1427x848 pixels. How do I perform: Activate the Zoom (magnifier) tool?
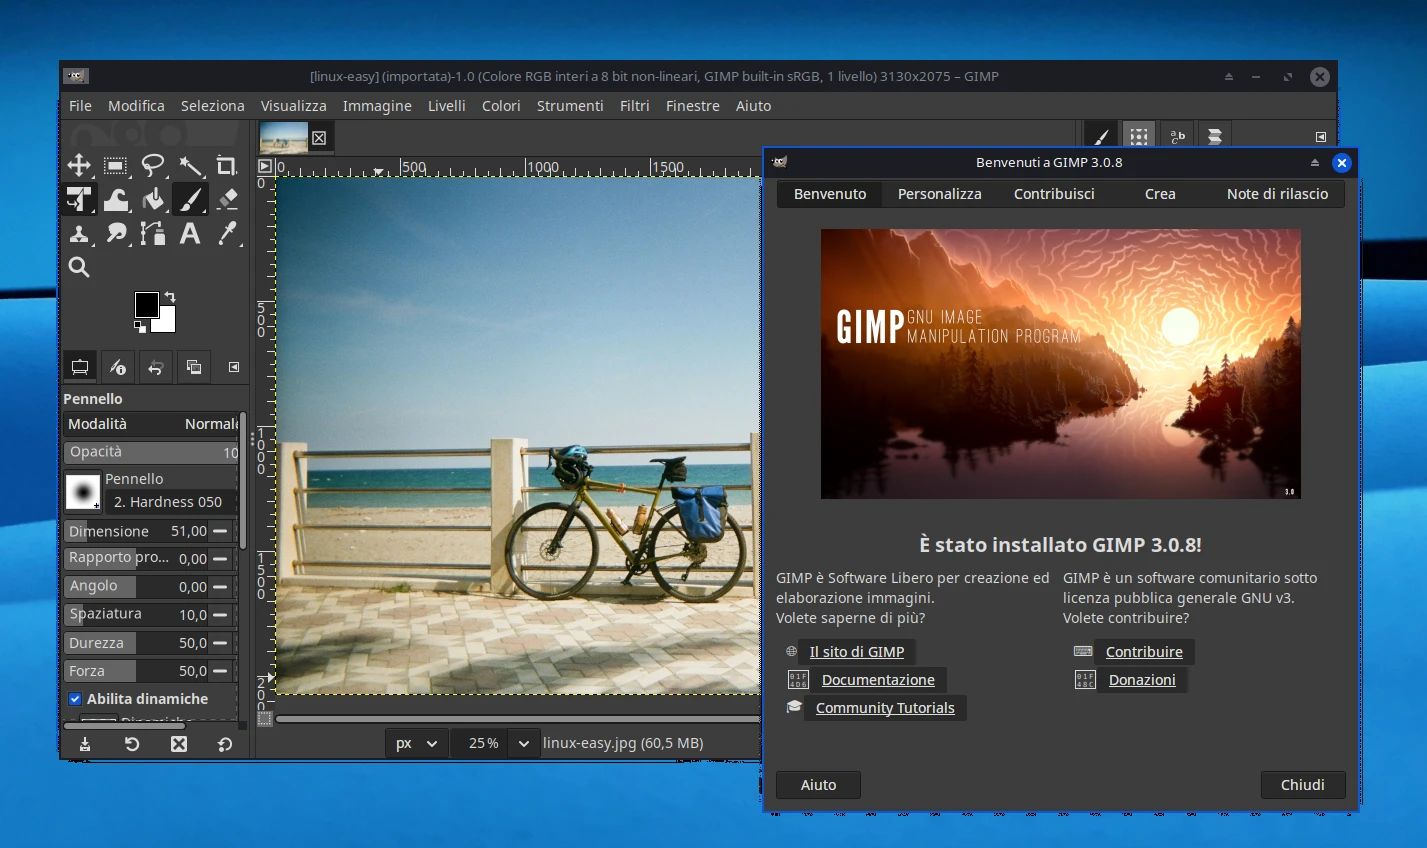79,267
